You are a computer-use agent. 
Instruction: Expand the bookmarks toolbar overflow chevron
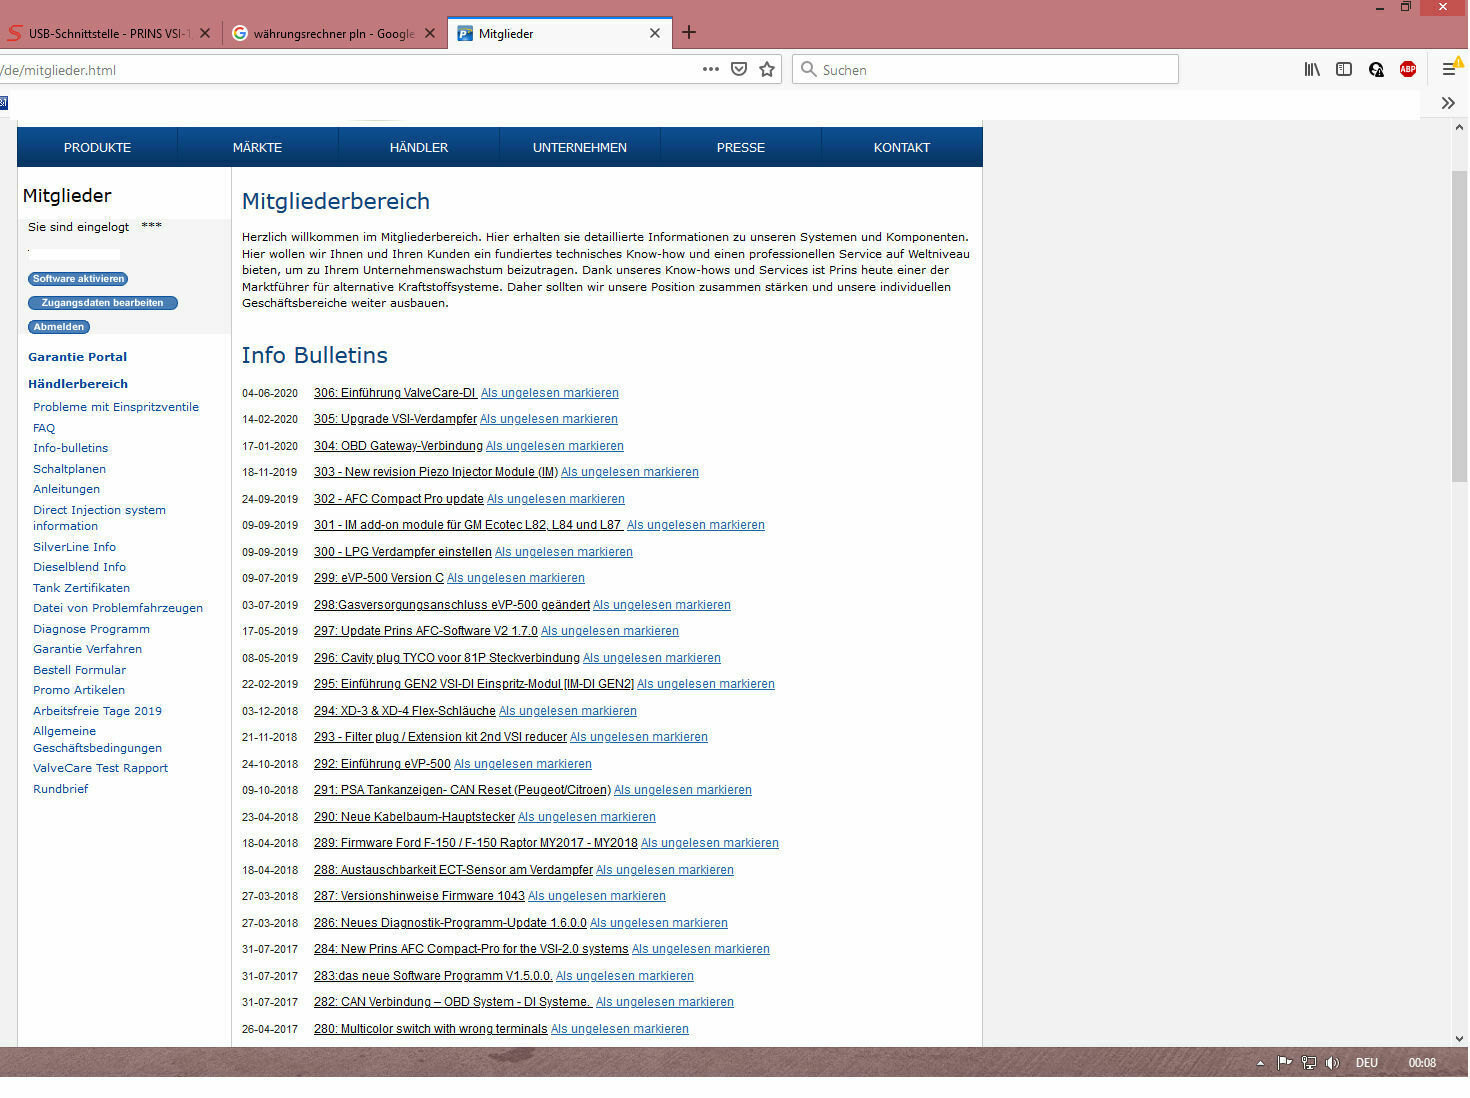click(x=1448, y=103)
